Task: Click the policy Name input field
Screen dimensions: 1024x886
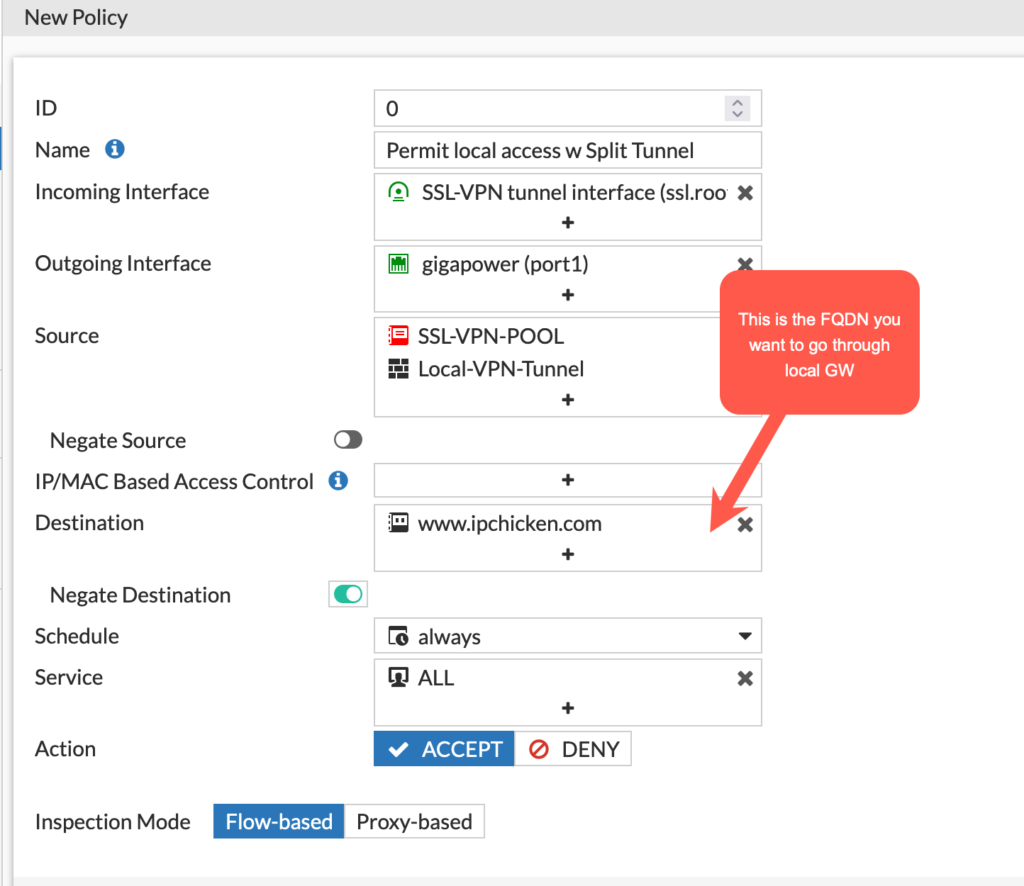Action: point(568,151)
